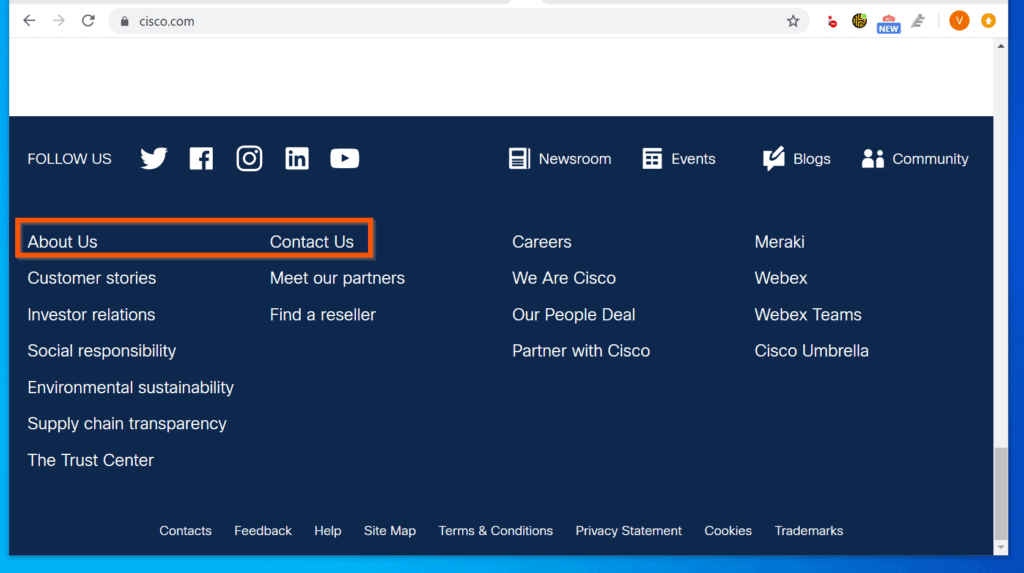This screenshot has width=1024, height=573.
Task: Open Terms & Conditions link
Action: (495, 531)
